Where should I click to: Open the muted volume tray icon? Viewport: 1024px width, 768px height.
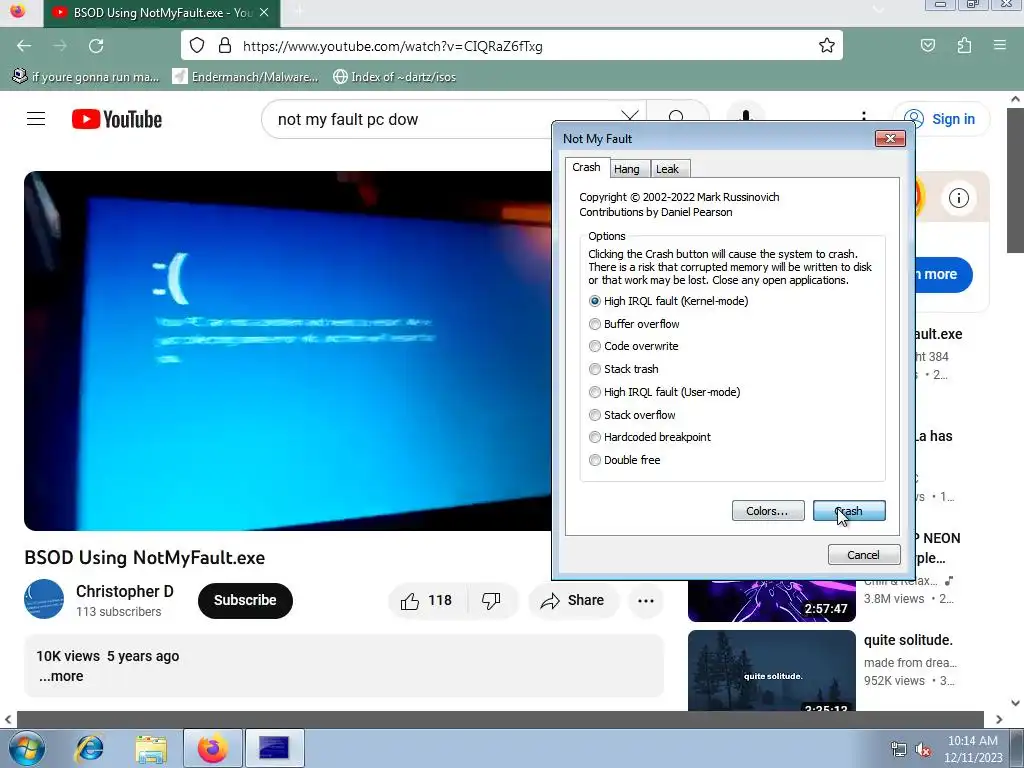pos(923,750)
